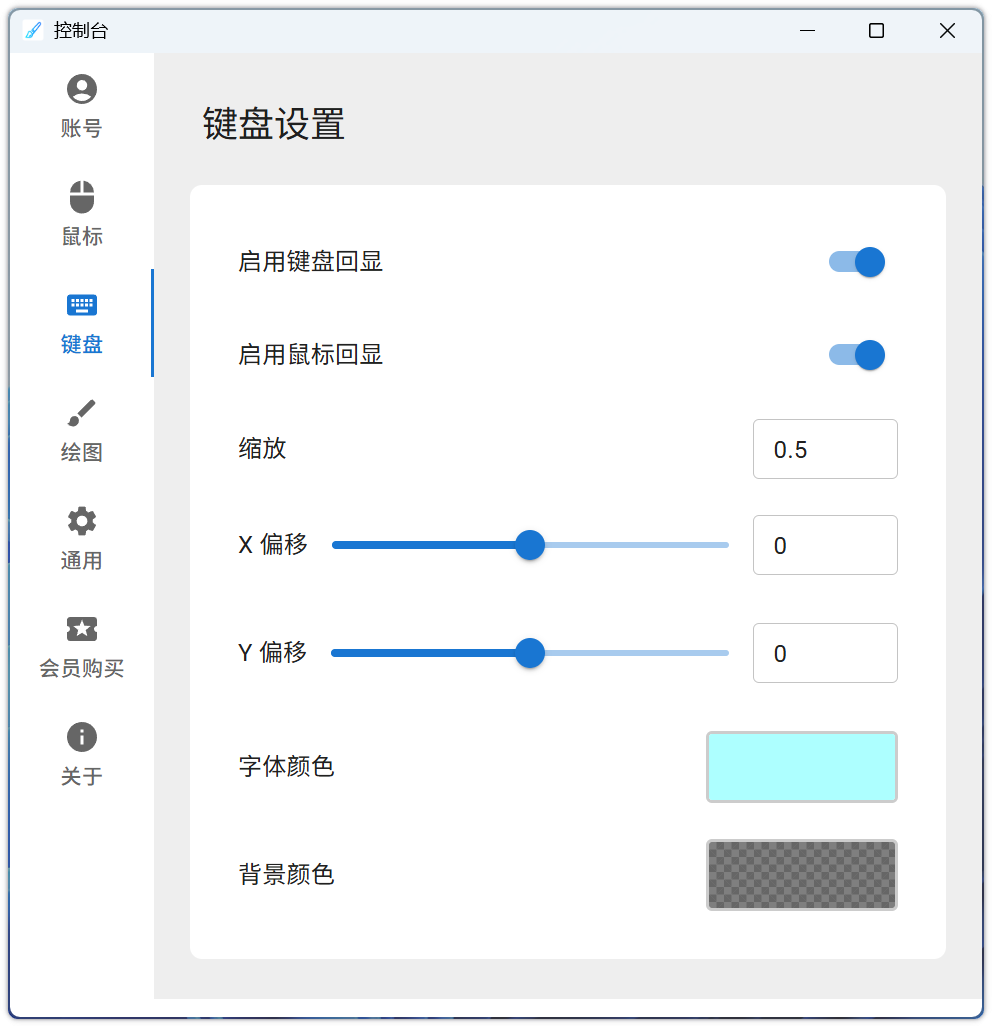Close the 控制台 window

[x=947, y=31]
